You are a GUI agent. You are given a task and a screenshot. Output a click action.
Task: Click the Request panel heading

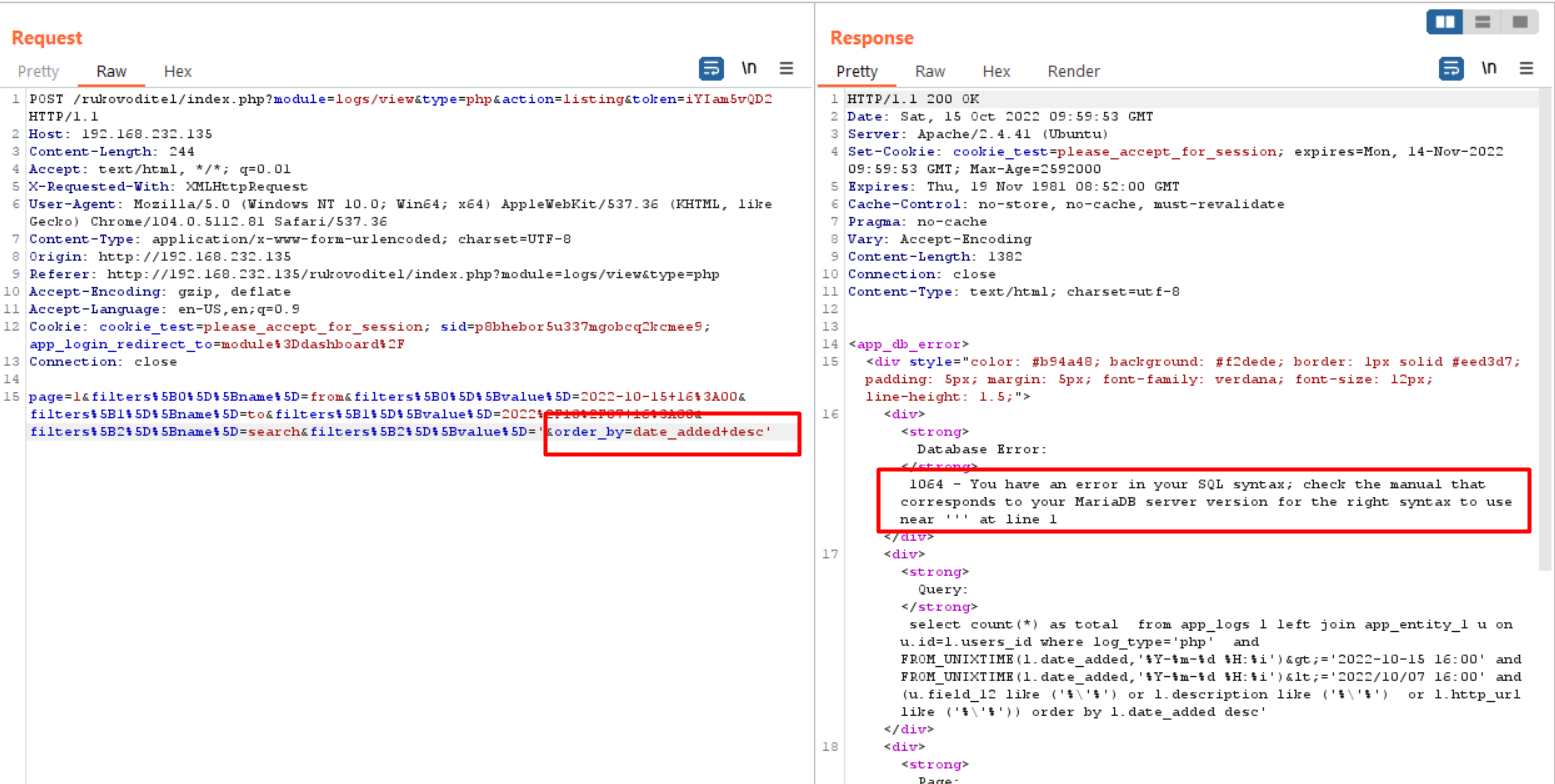click(47, 38)
